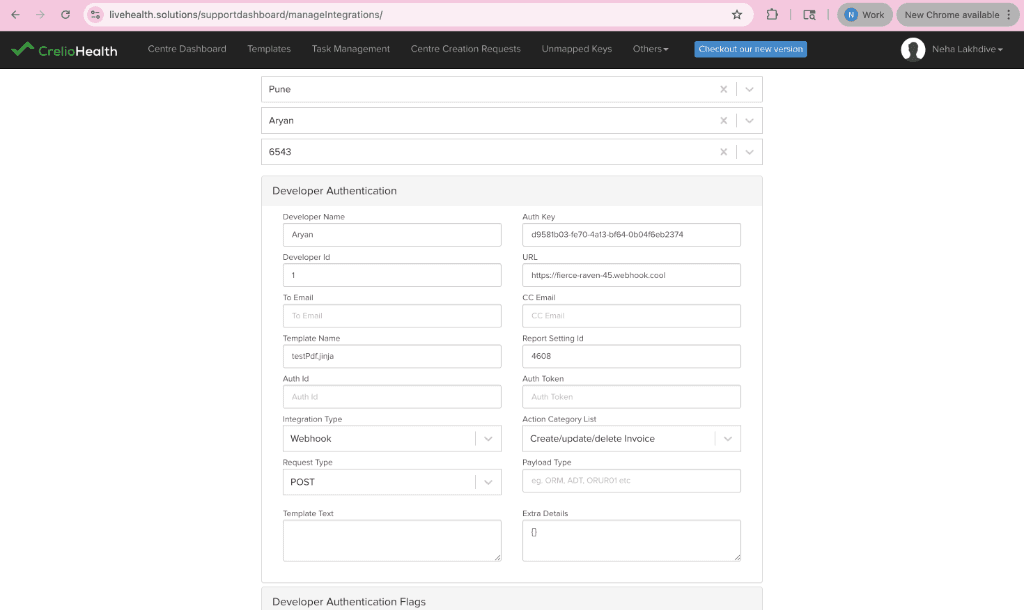Screen dimensions: 1024x610
Task: Click the Developer Name field
Action: [392, 234]
